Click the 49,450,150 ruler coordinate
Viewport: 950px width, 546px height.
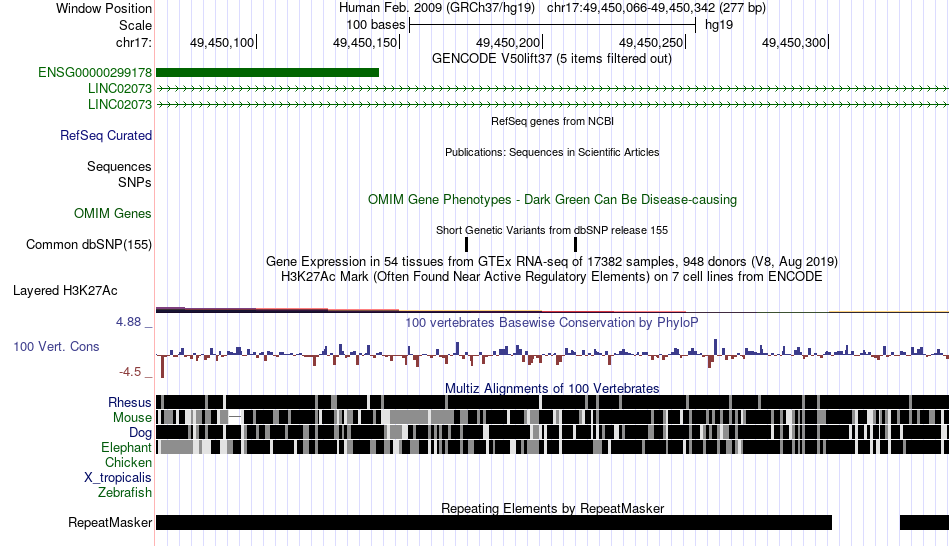pos(365,42)
